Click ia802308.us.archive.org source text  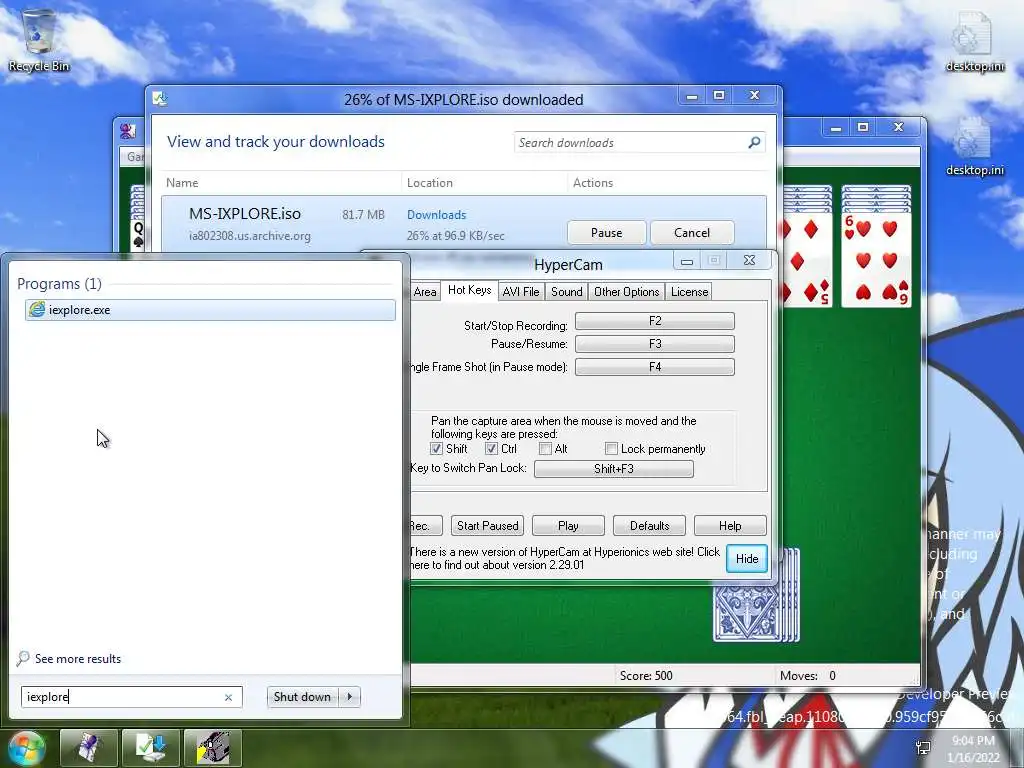pyautogui.click(x=249, y=236)
